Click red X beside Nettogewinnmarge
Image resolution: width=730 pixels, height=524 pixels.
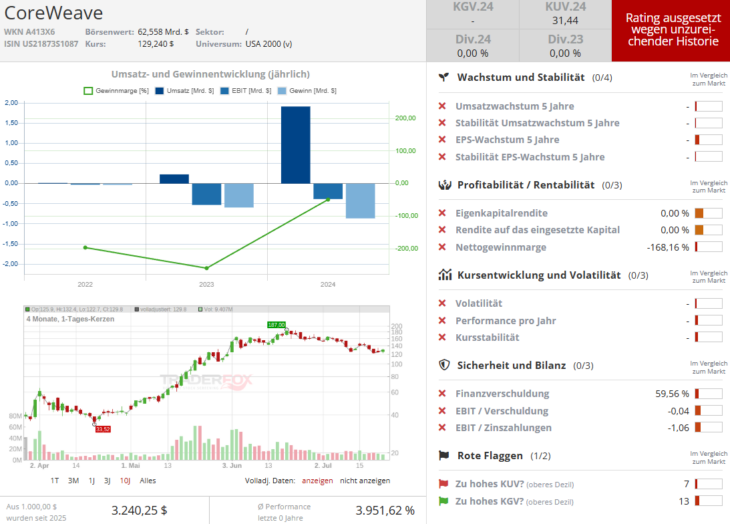pos(442,247)
